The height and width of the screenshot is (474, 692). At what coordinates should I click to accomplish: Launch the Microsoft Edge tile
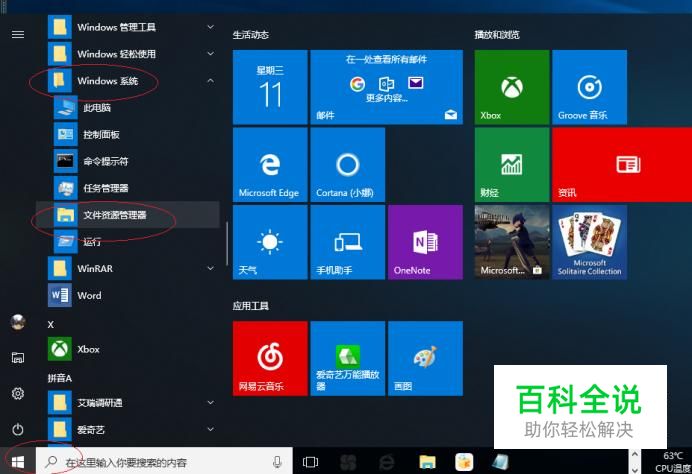pyautogui.click(x=270, y=165)
